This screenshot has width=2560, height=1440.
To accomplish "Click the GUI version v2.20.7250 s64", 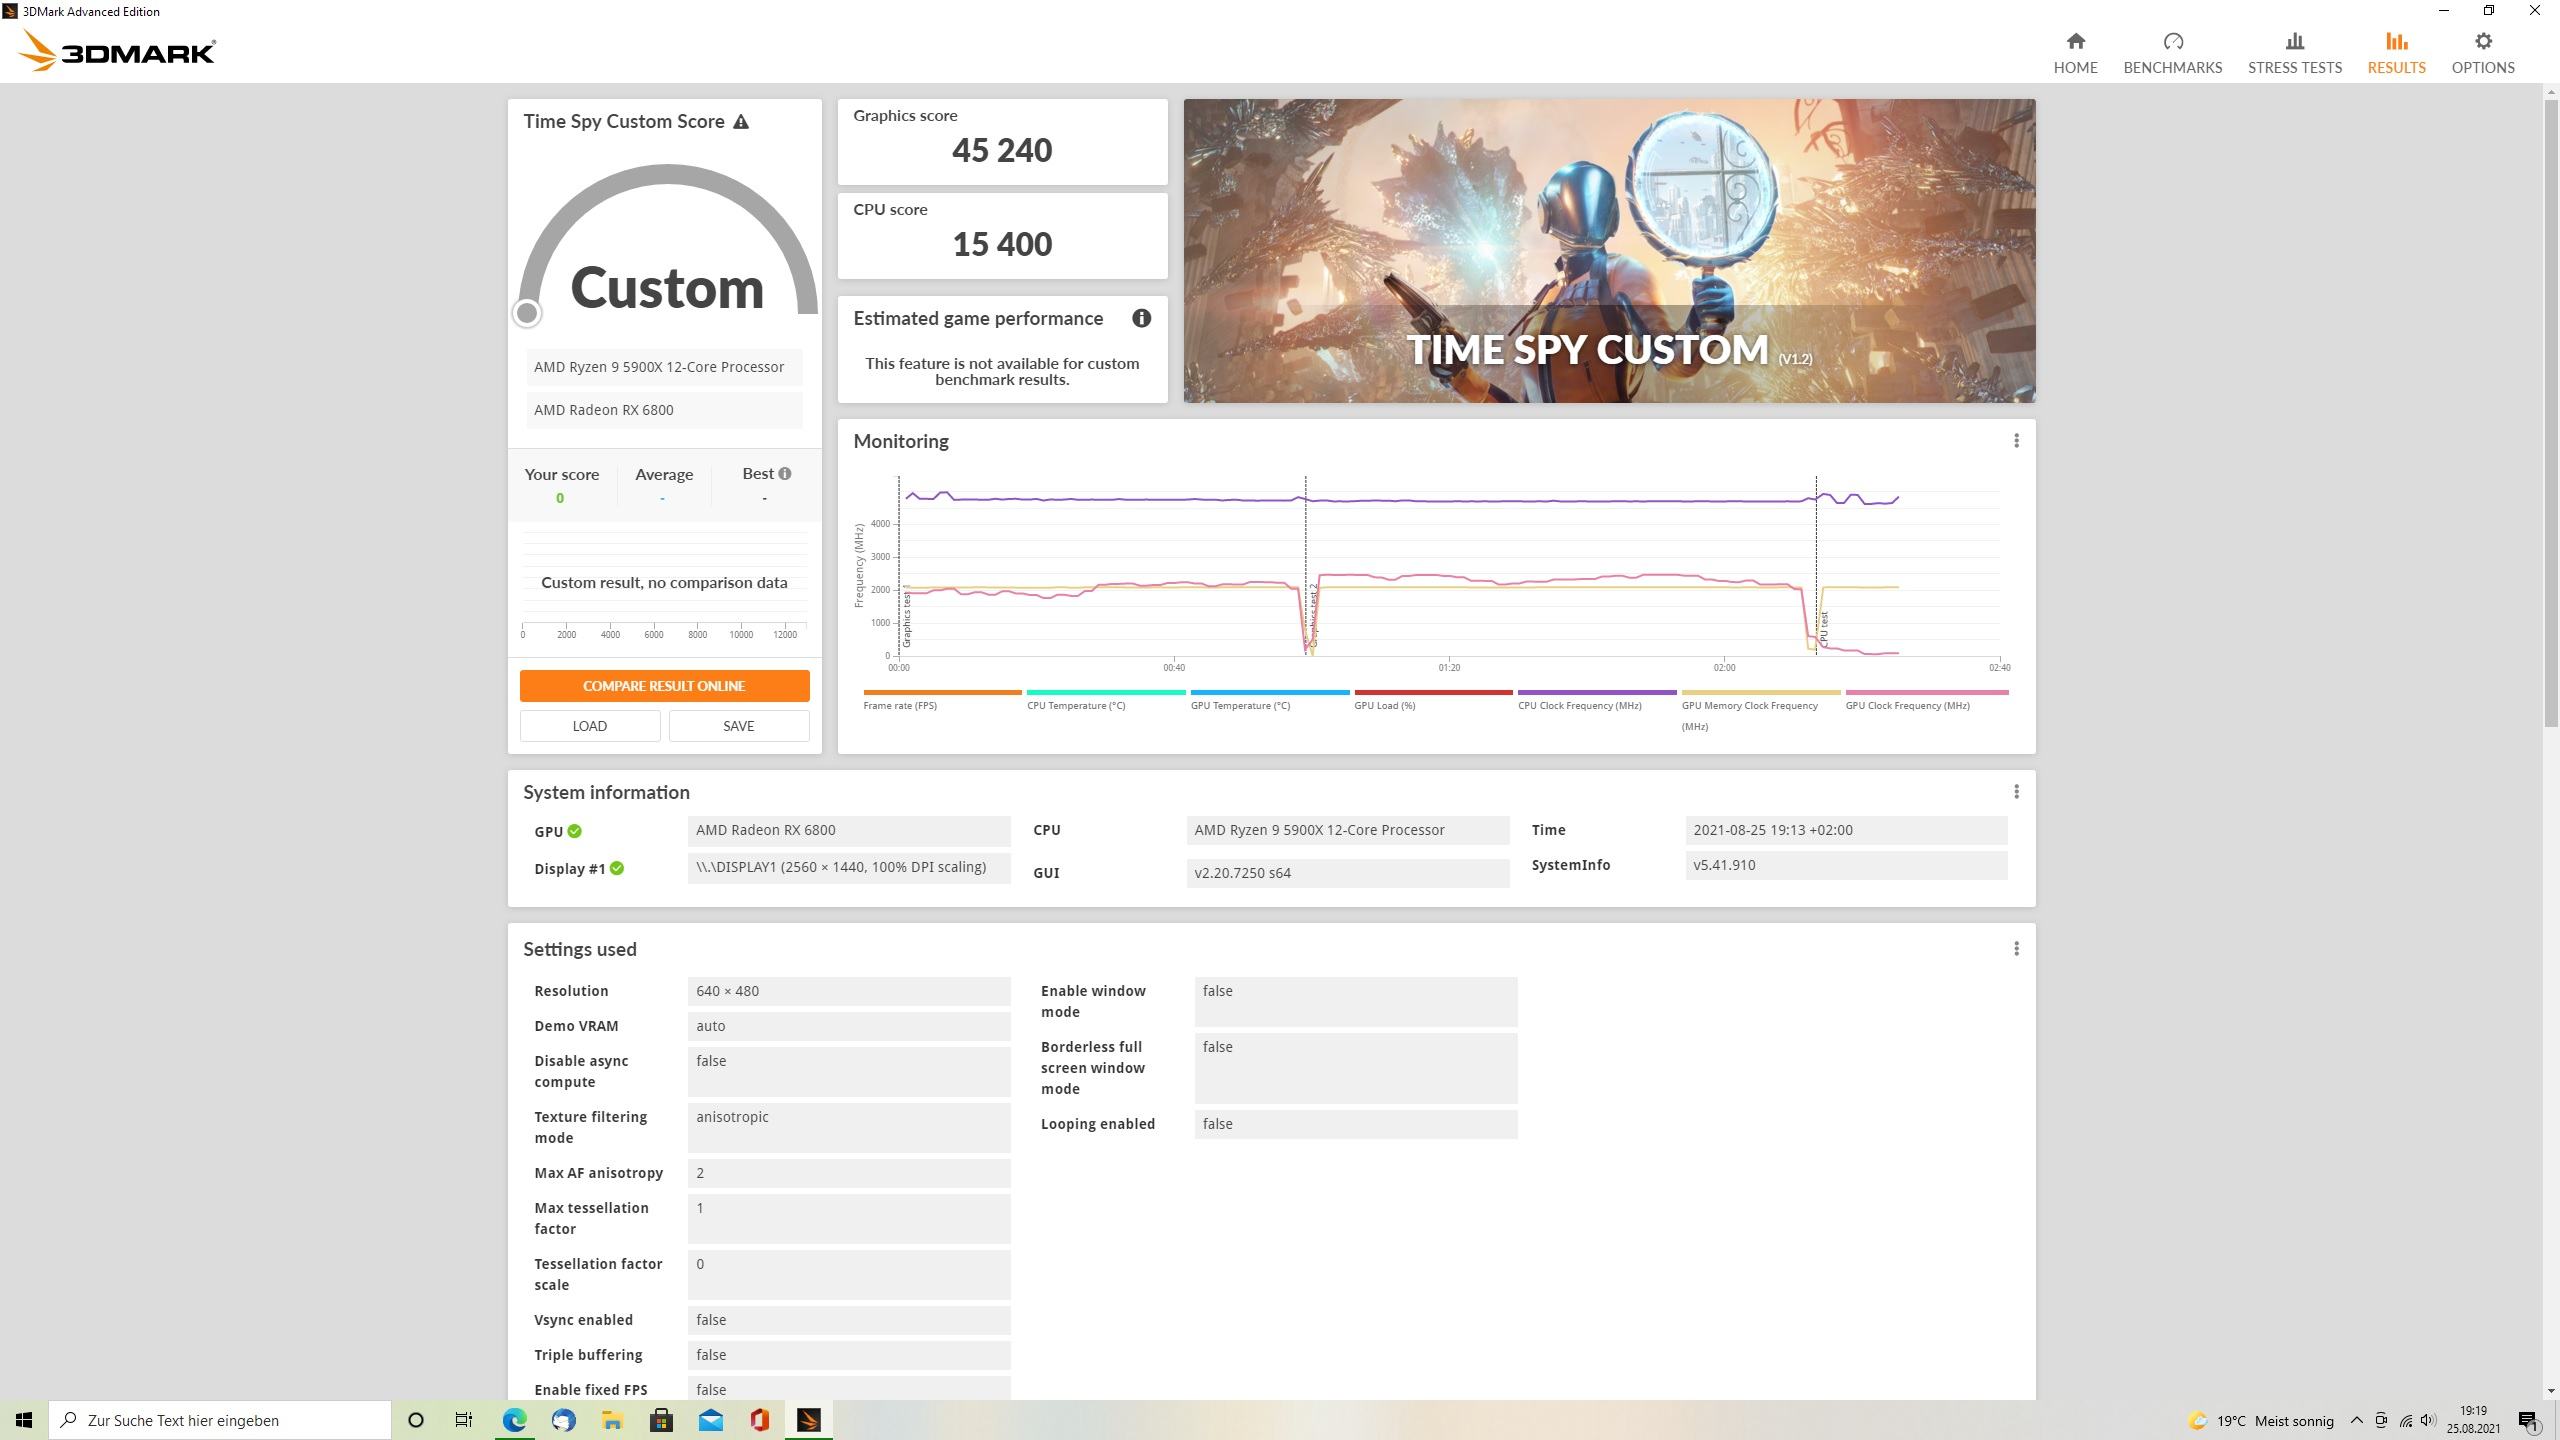I will coord(1348,873).
